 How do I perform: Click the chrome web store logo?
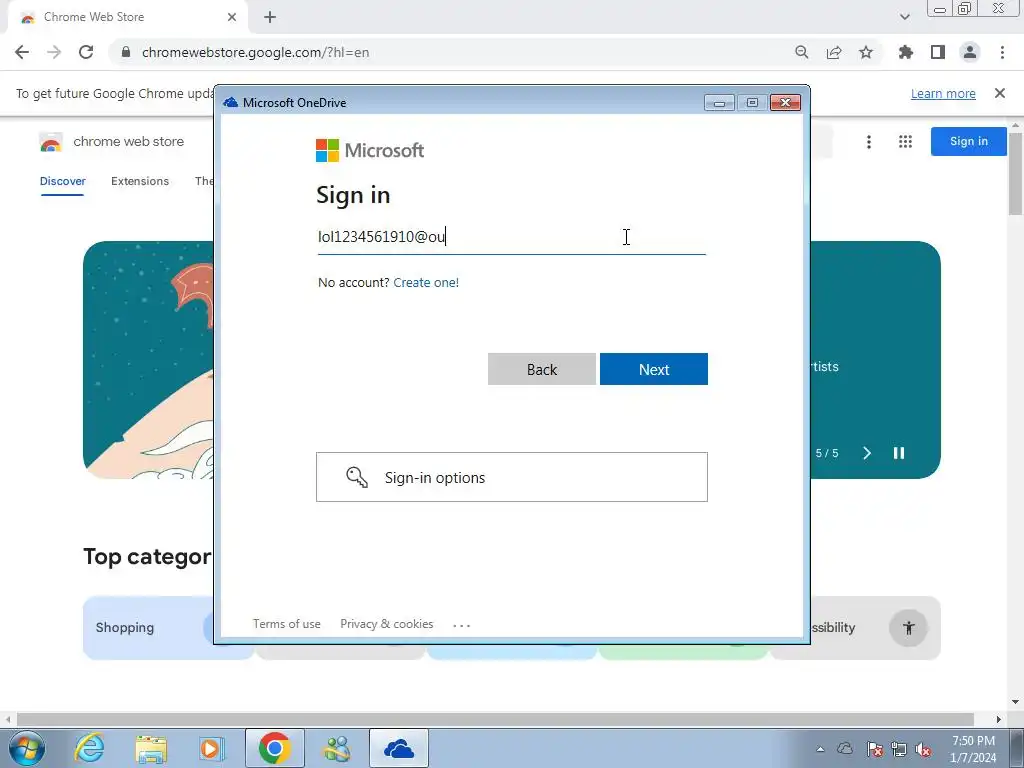coord(111,142)
